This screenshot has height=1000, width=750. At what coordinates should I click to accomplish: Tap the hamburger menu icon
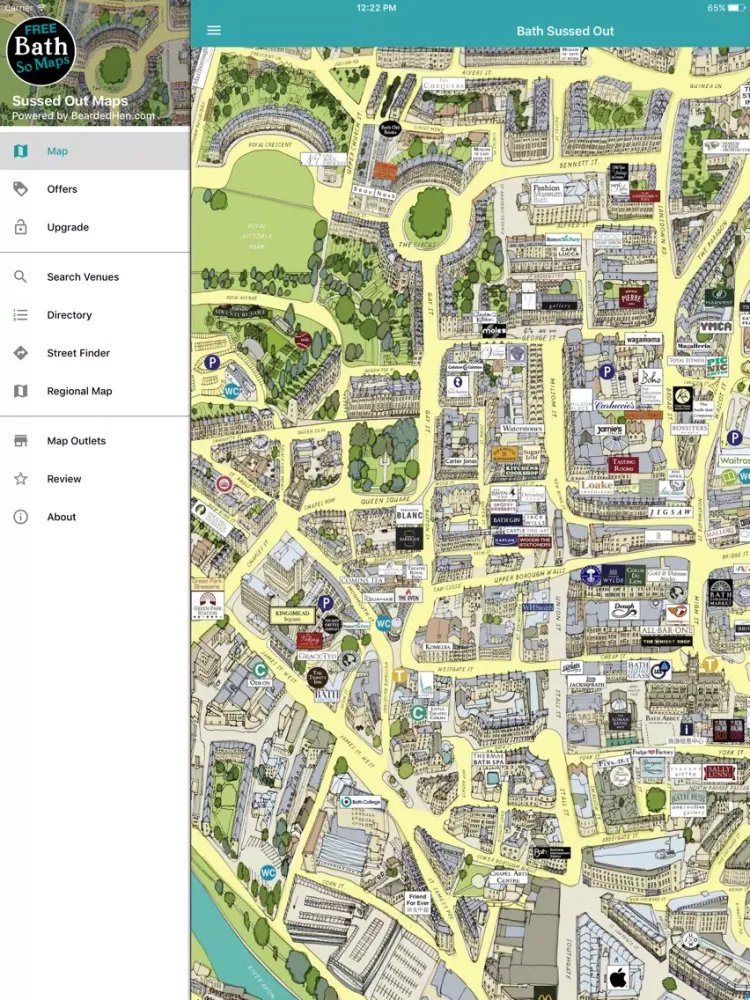(214, 31)
